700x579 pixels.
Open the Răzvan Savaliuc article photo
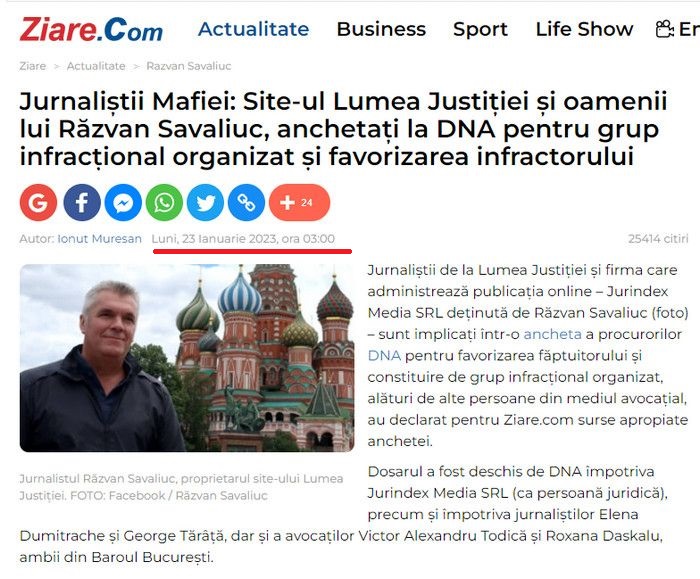(x=187, y=358)
